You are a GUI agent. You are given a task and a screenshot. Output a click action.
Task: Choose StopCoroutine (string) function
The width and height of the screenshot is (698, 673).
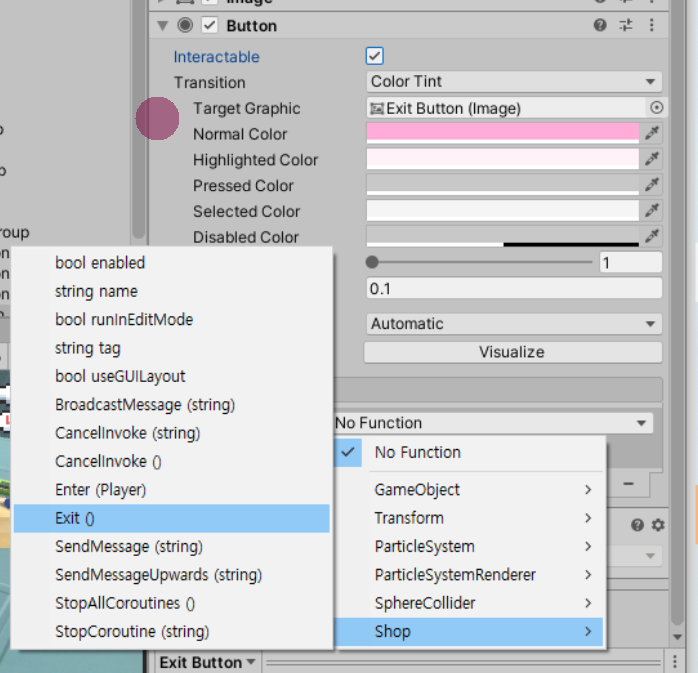tap(171, 632)
